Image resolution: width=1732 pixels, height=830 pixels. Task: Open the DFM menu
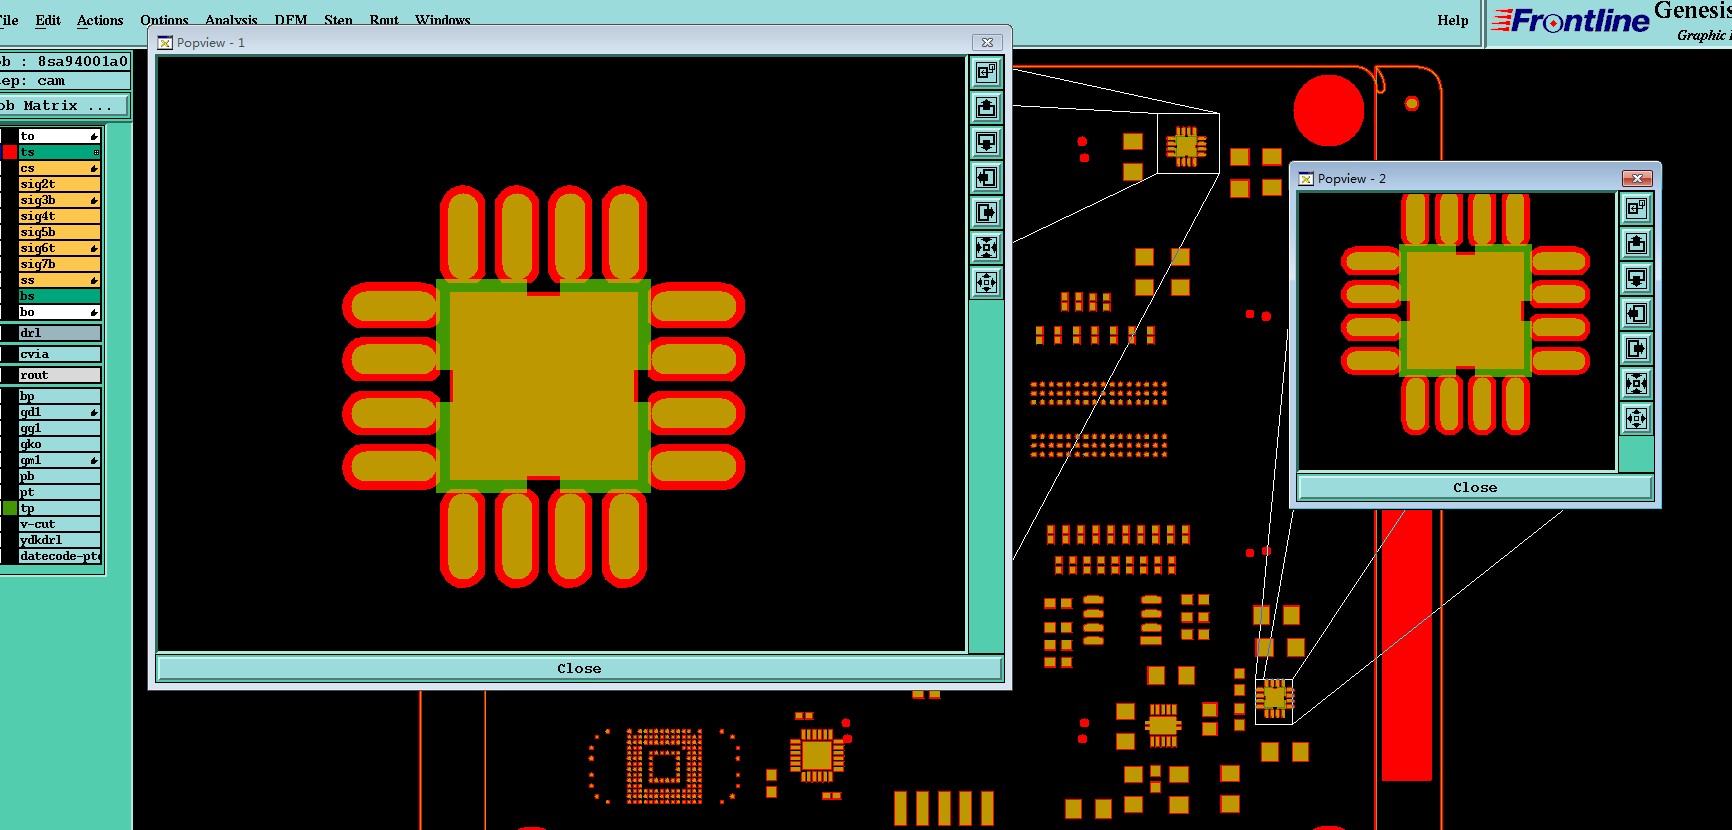click(x=291, y=20)
